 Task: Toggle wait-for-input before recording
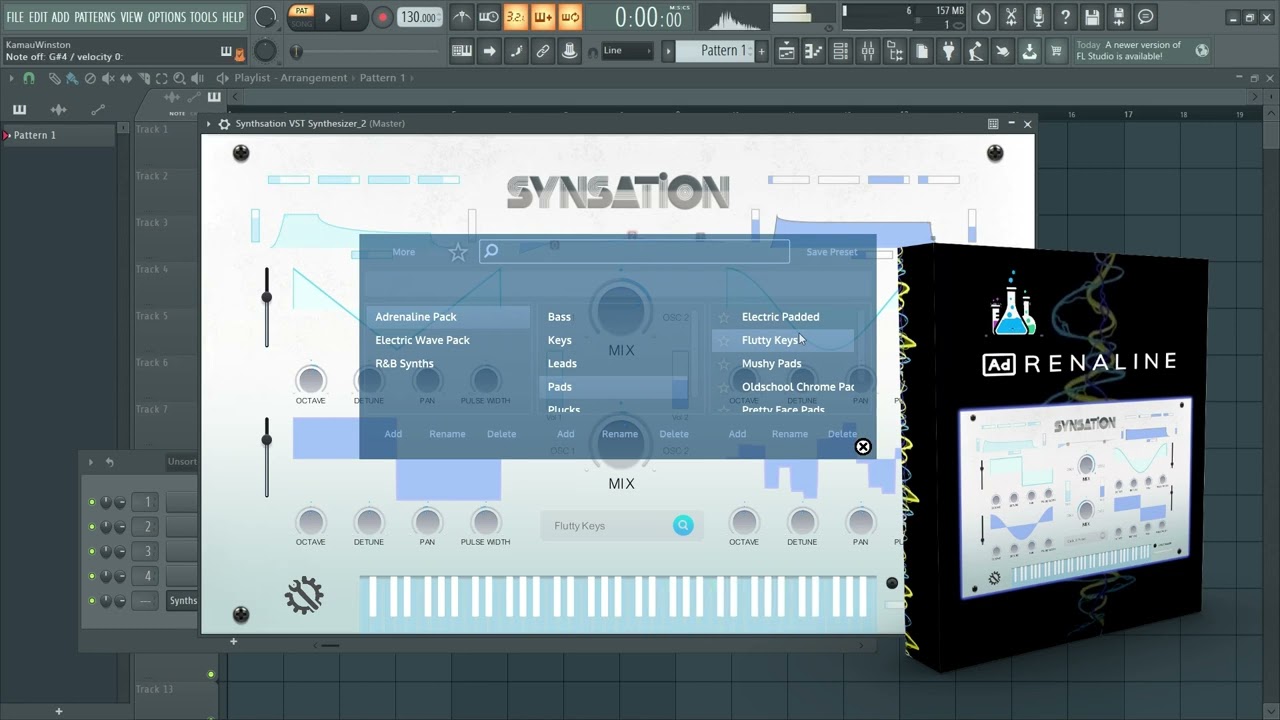pos(488,17)
